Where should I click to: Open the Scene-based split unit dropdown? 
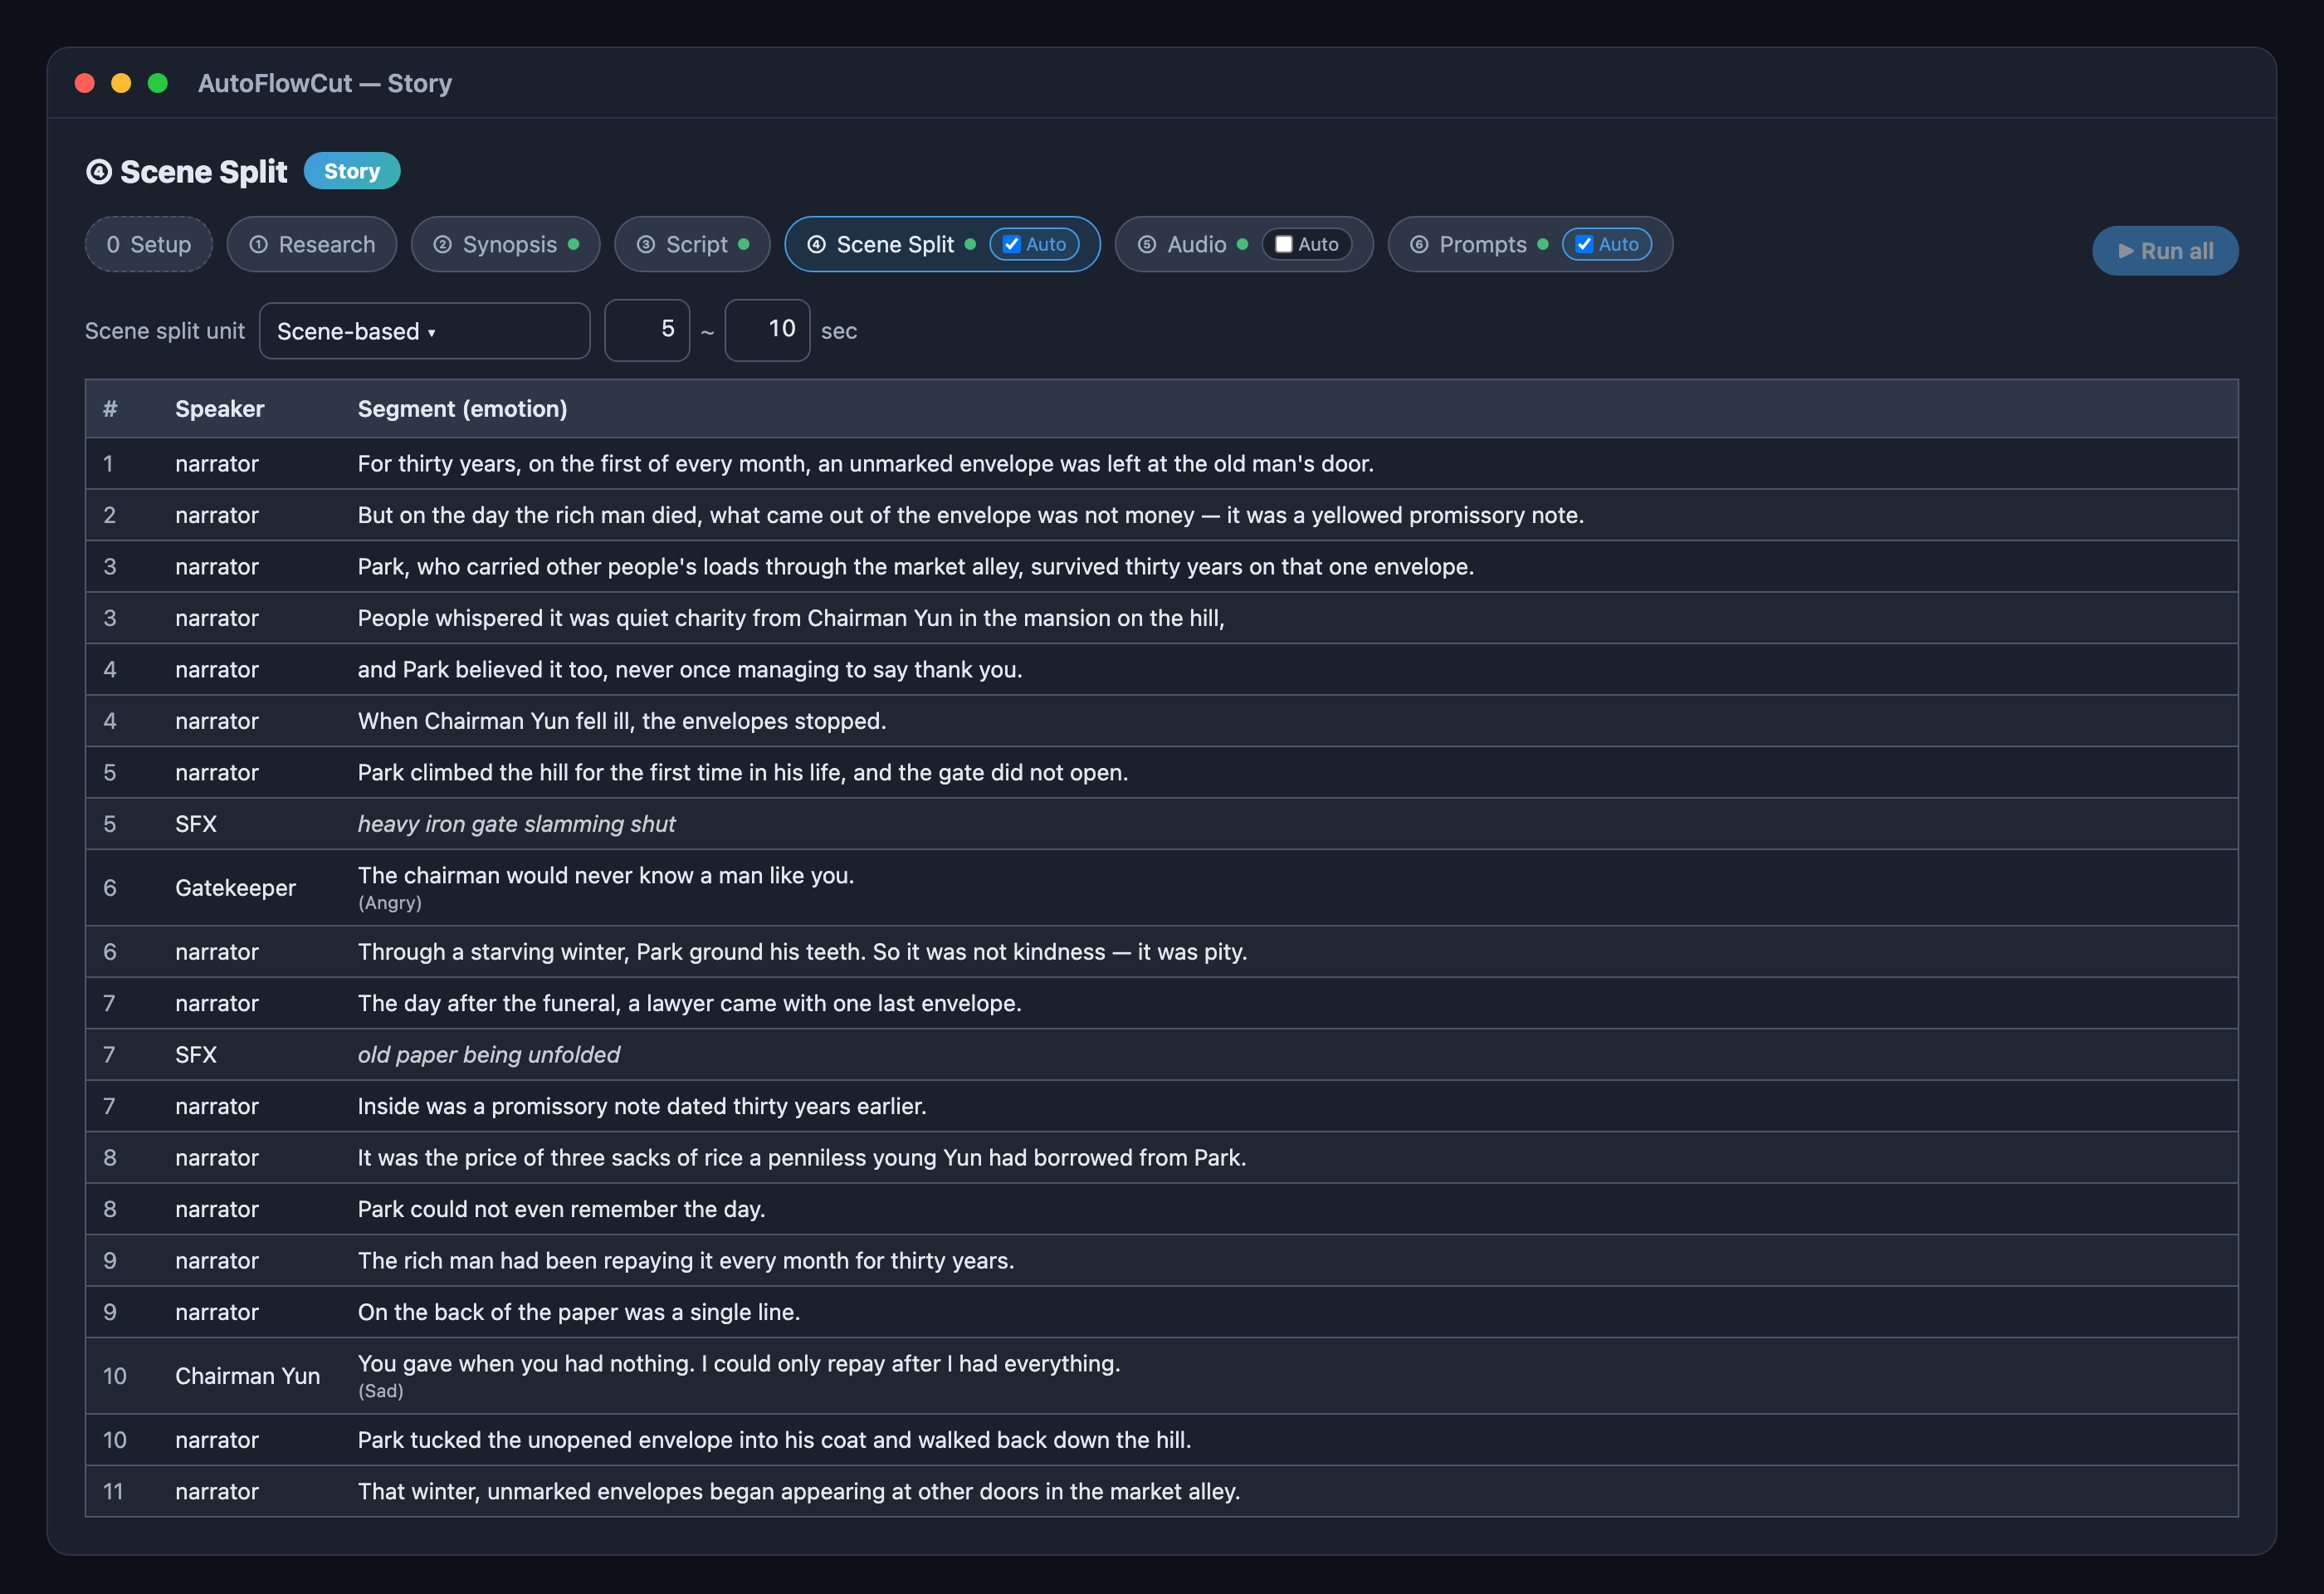424,331
